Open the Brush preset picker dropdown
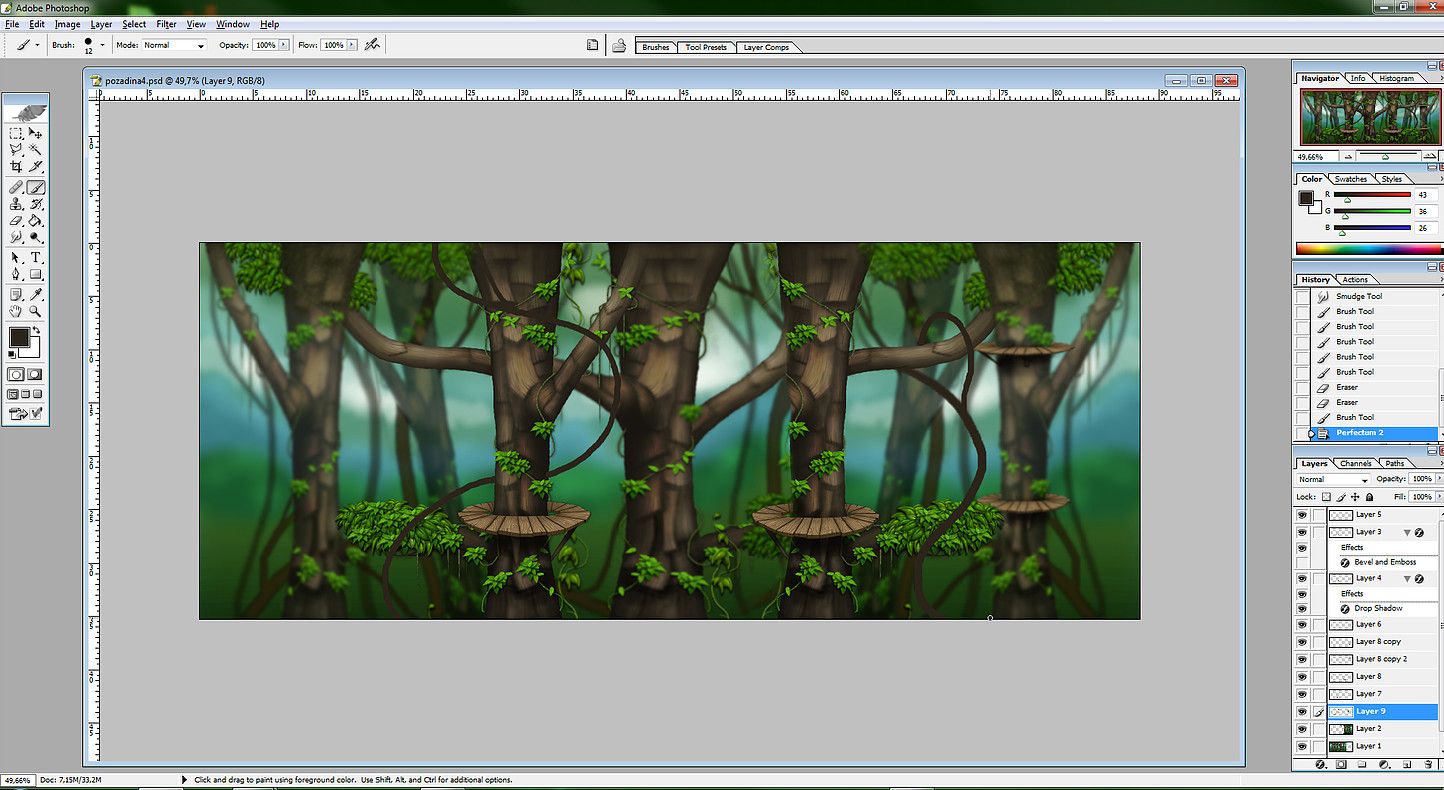 [x=101, y=45]
